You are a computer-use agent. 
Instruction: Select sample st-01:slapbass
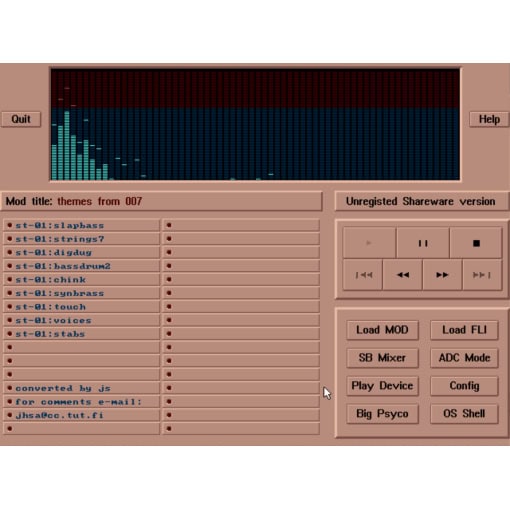point(82,225)
